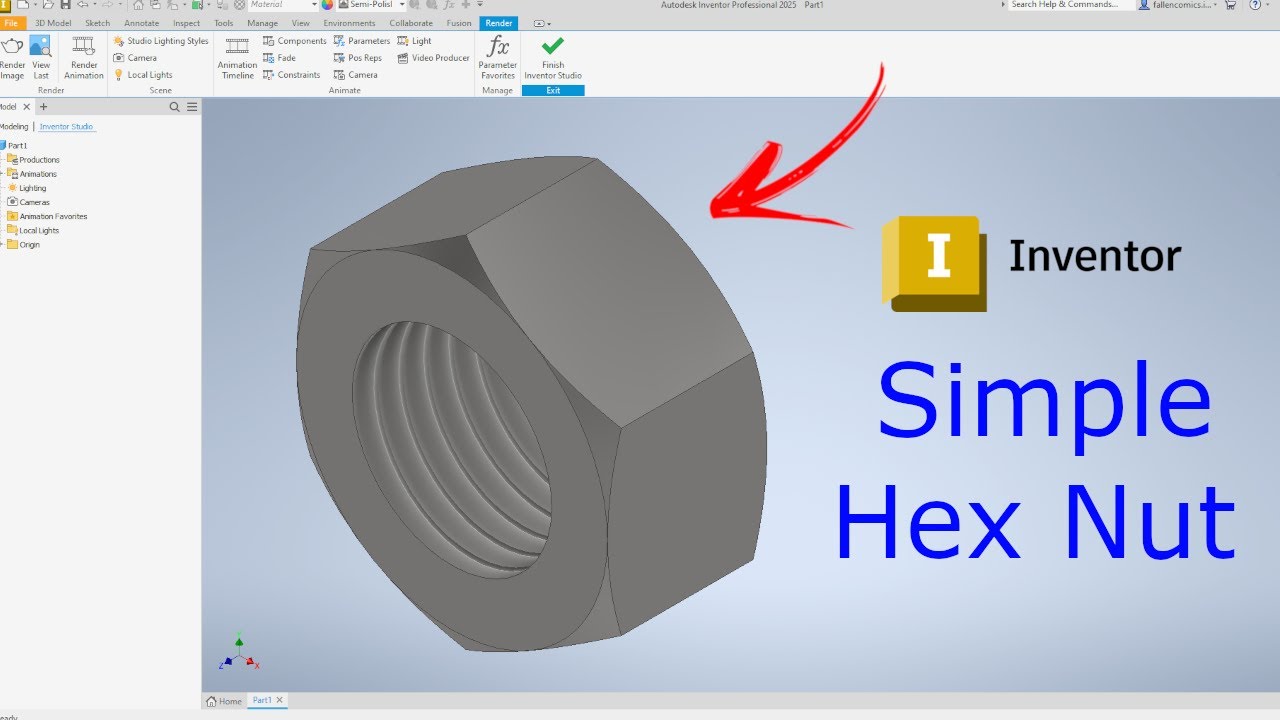Image resolution: width=1280 pixels, height=720 pixels.
Task: Expand Origin tree node
Action: coord(2,244)
